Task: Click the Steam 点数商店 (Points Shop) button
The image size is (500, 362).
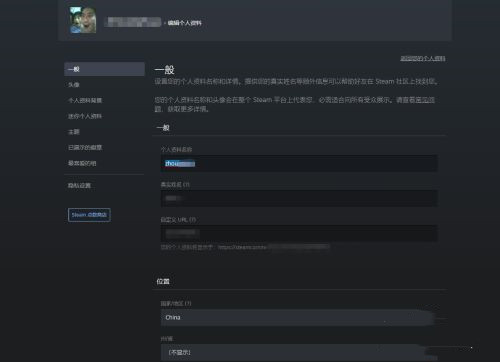Action: point(89,215)
